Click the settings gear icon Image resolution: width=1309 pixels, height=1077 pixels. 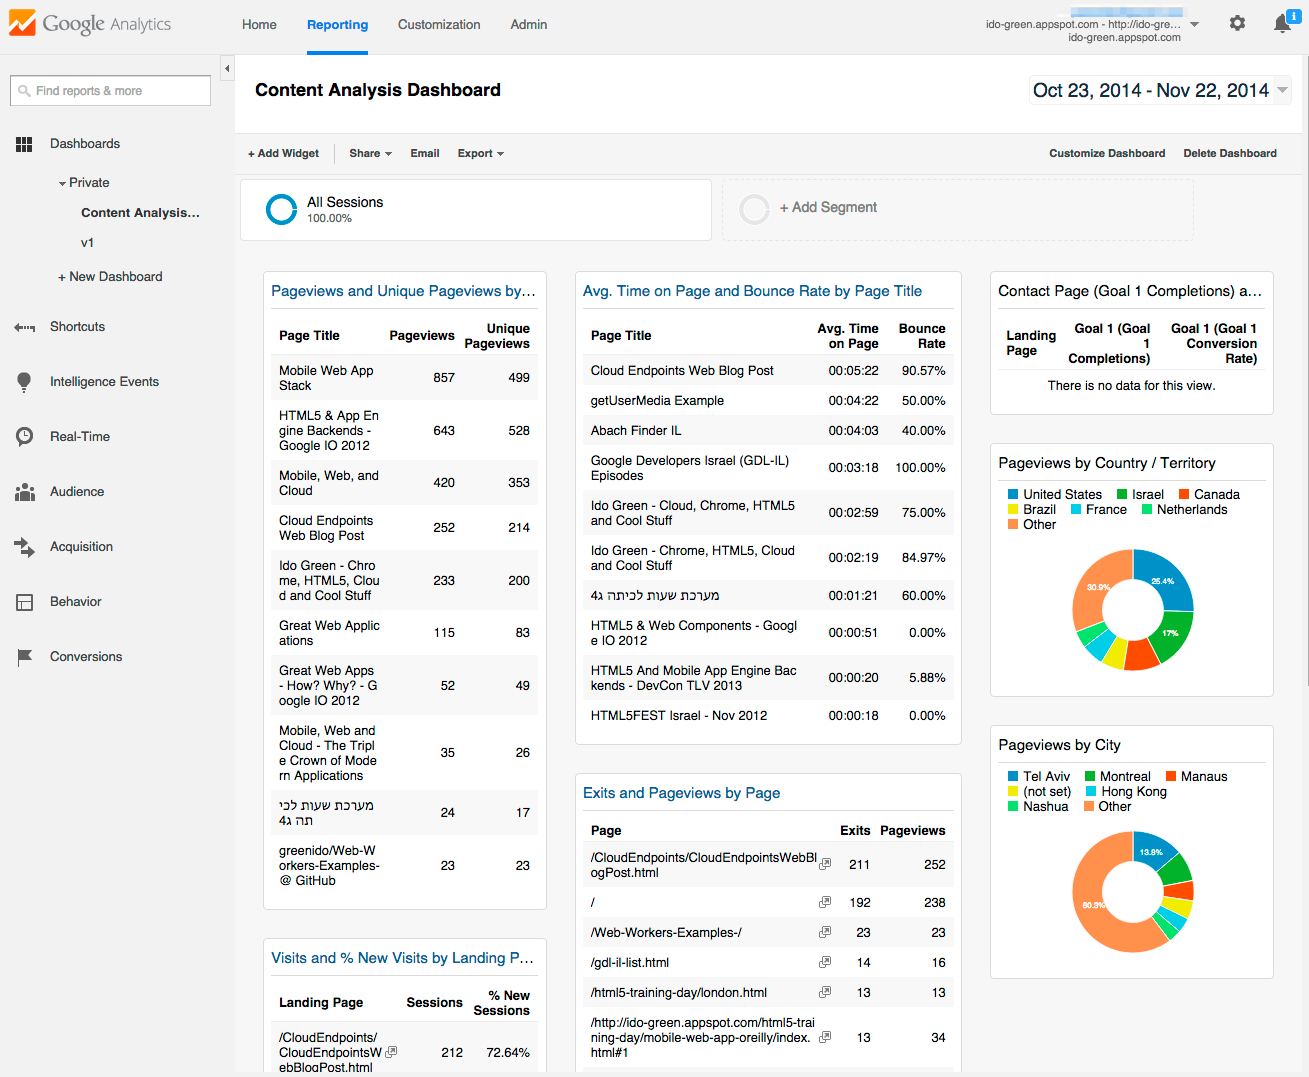tap(1237, 23)
